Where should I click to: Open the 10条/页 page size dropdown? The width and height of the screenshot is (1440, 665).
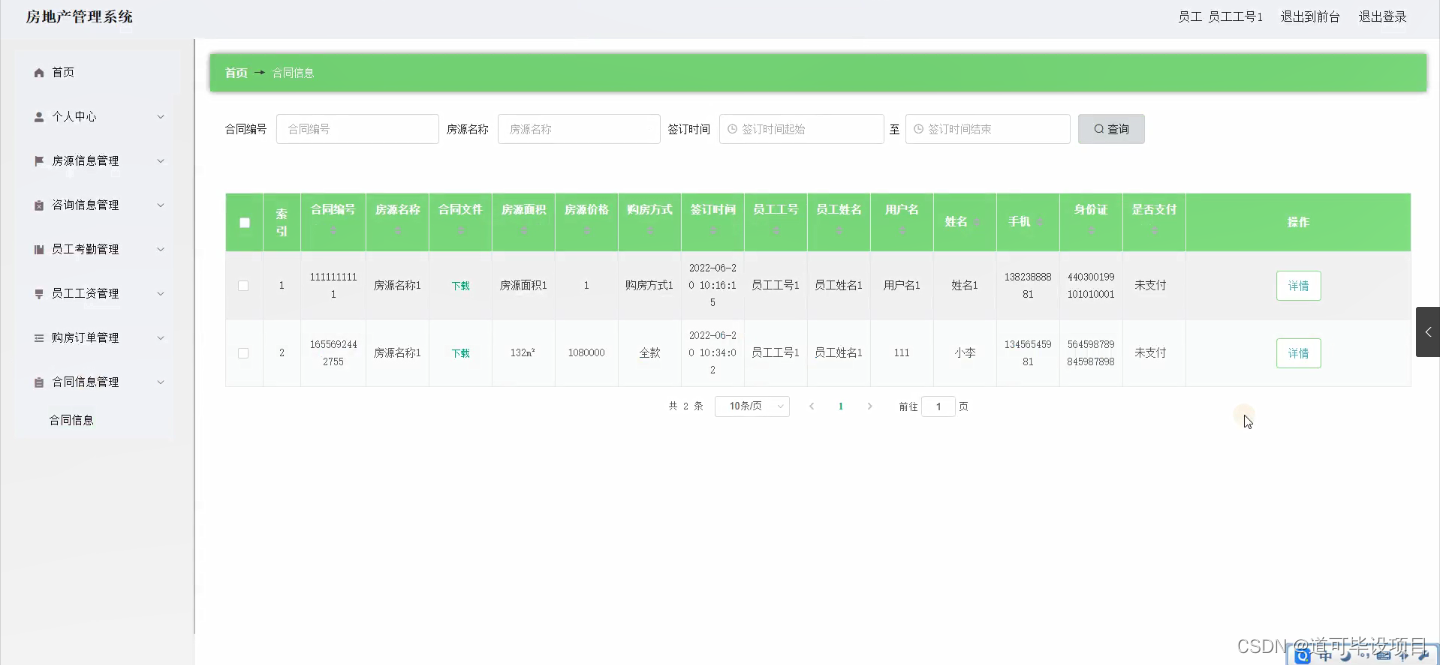pyautogui.click(x=751, y=406)
